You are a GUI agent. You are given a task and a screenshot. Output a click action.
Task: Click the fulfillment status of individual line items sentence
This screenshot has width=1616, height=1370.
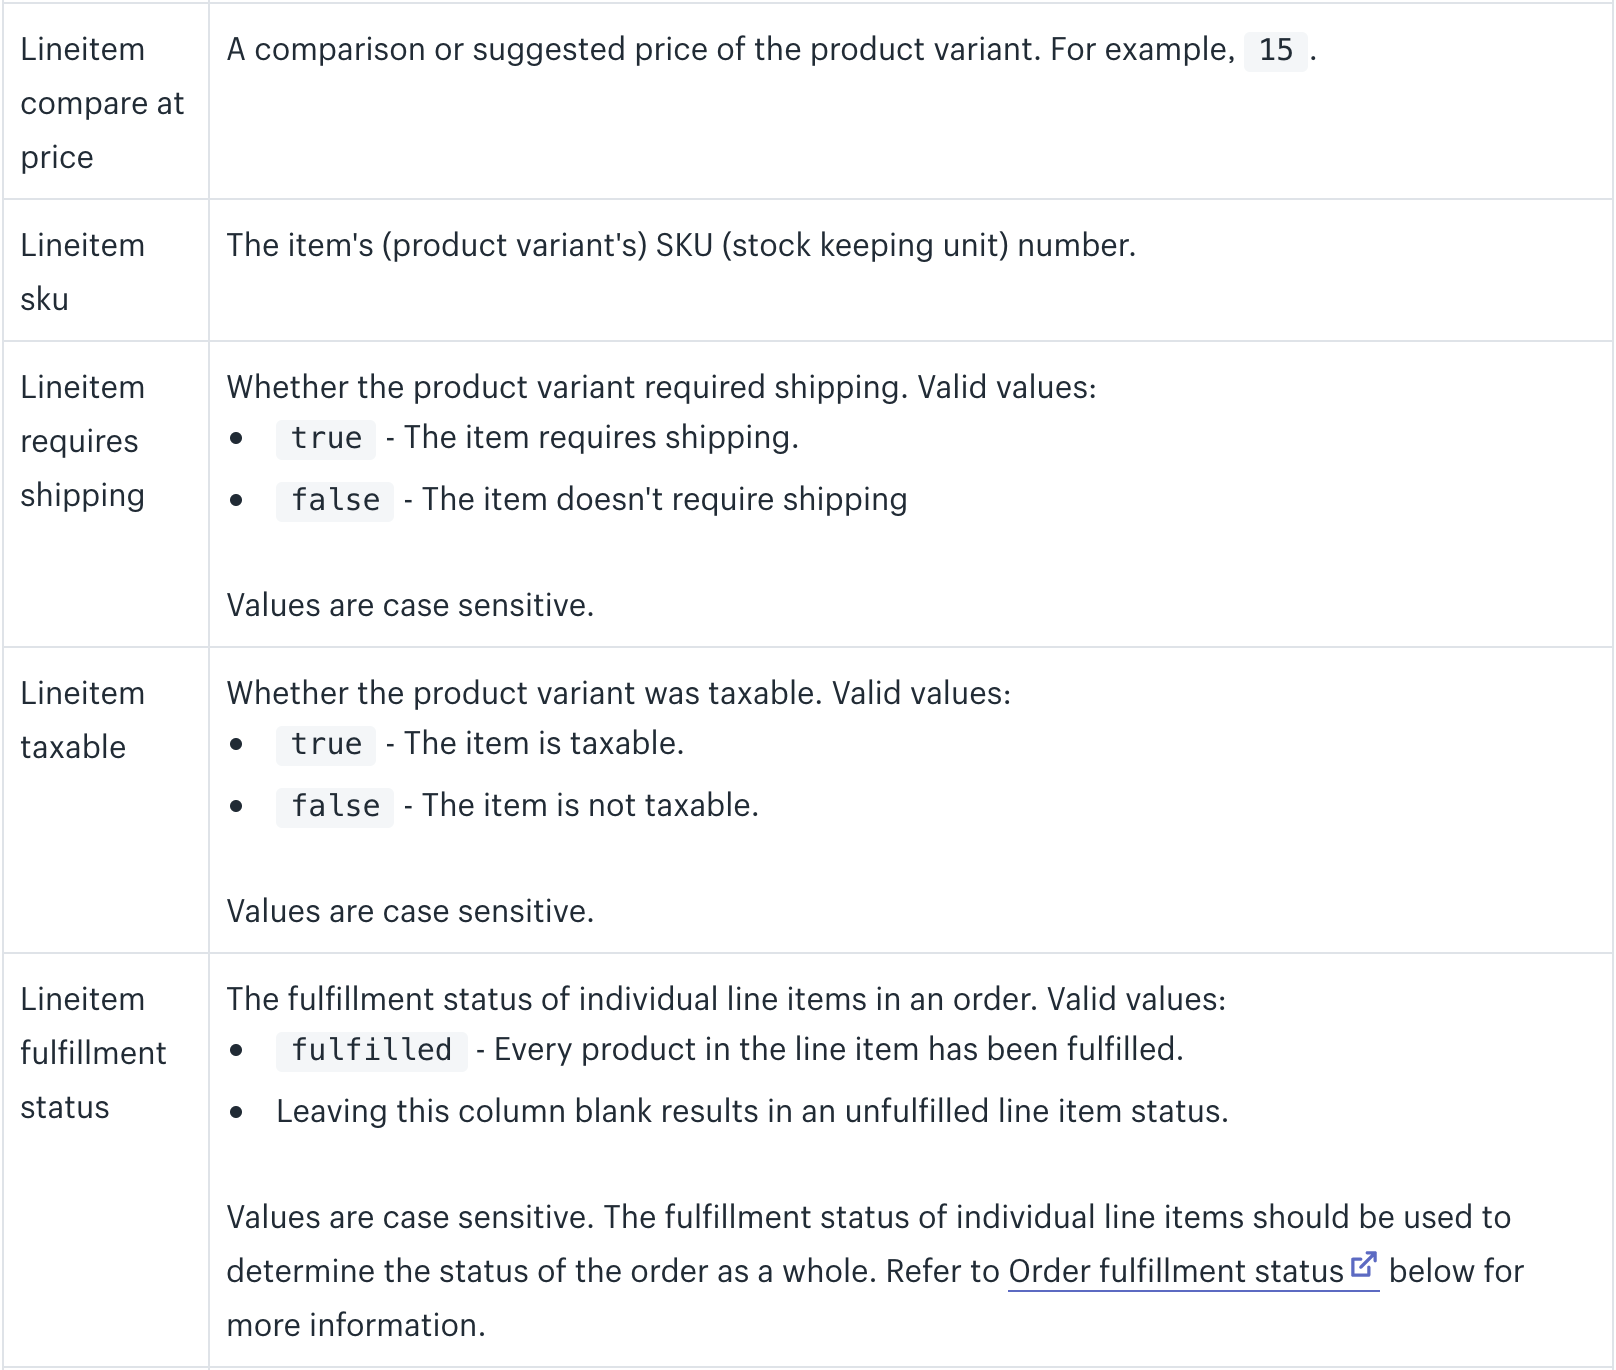coord(726,999)
